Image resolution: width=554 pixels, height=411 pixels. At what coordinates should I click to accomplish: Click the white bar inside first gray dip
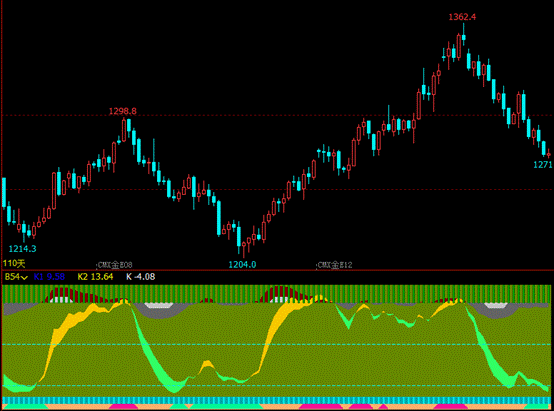(159, 305)
